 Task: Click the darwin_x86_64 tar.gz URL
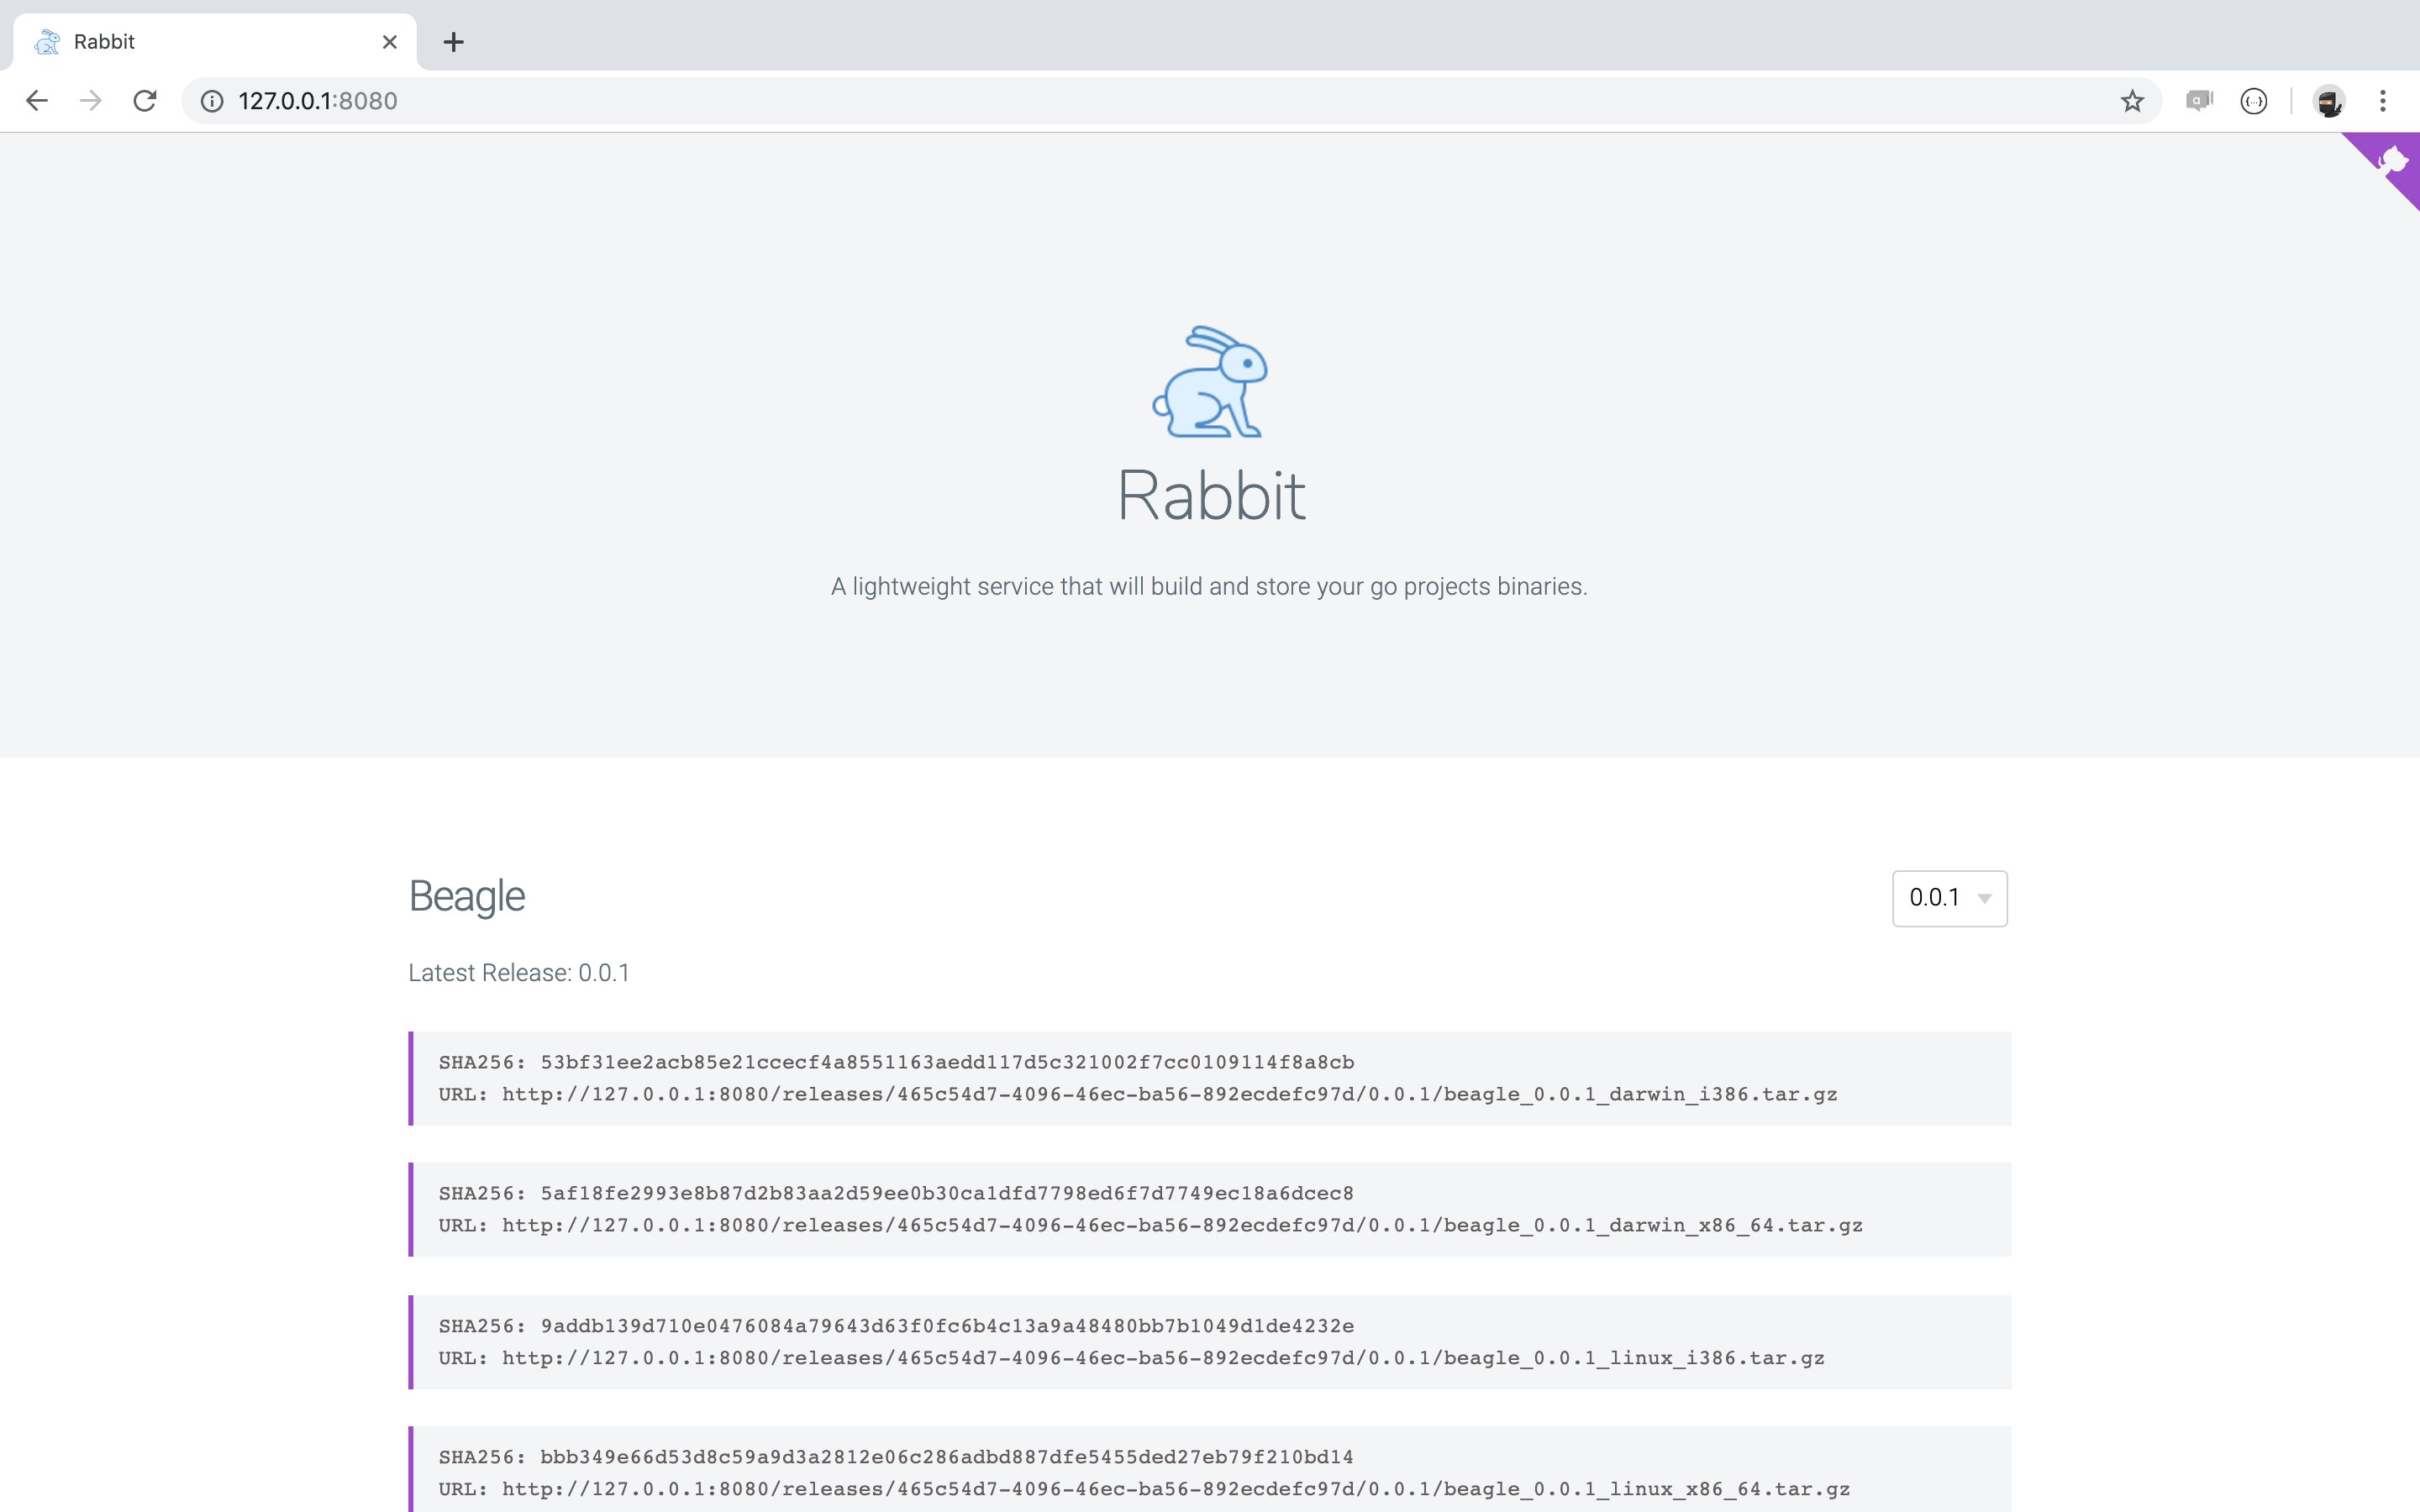point(1181,1226)
